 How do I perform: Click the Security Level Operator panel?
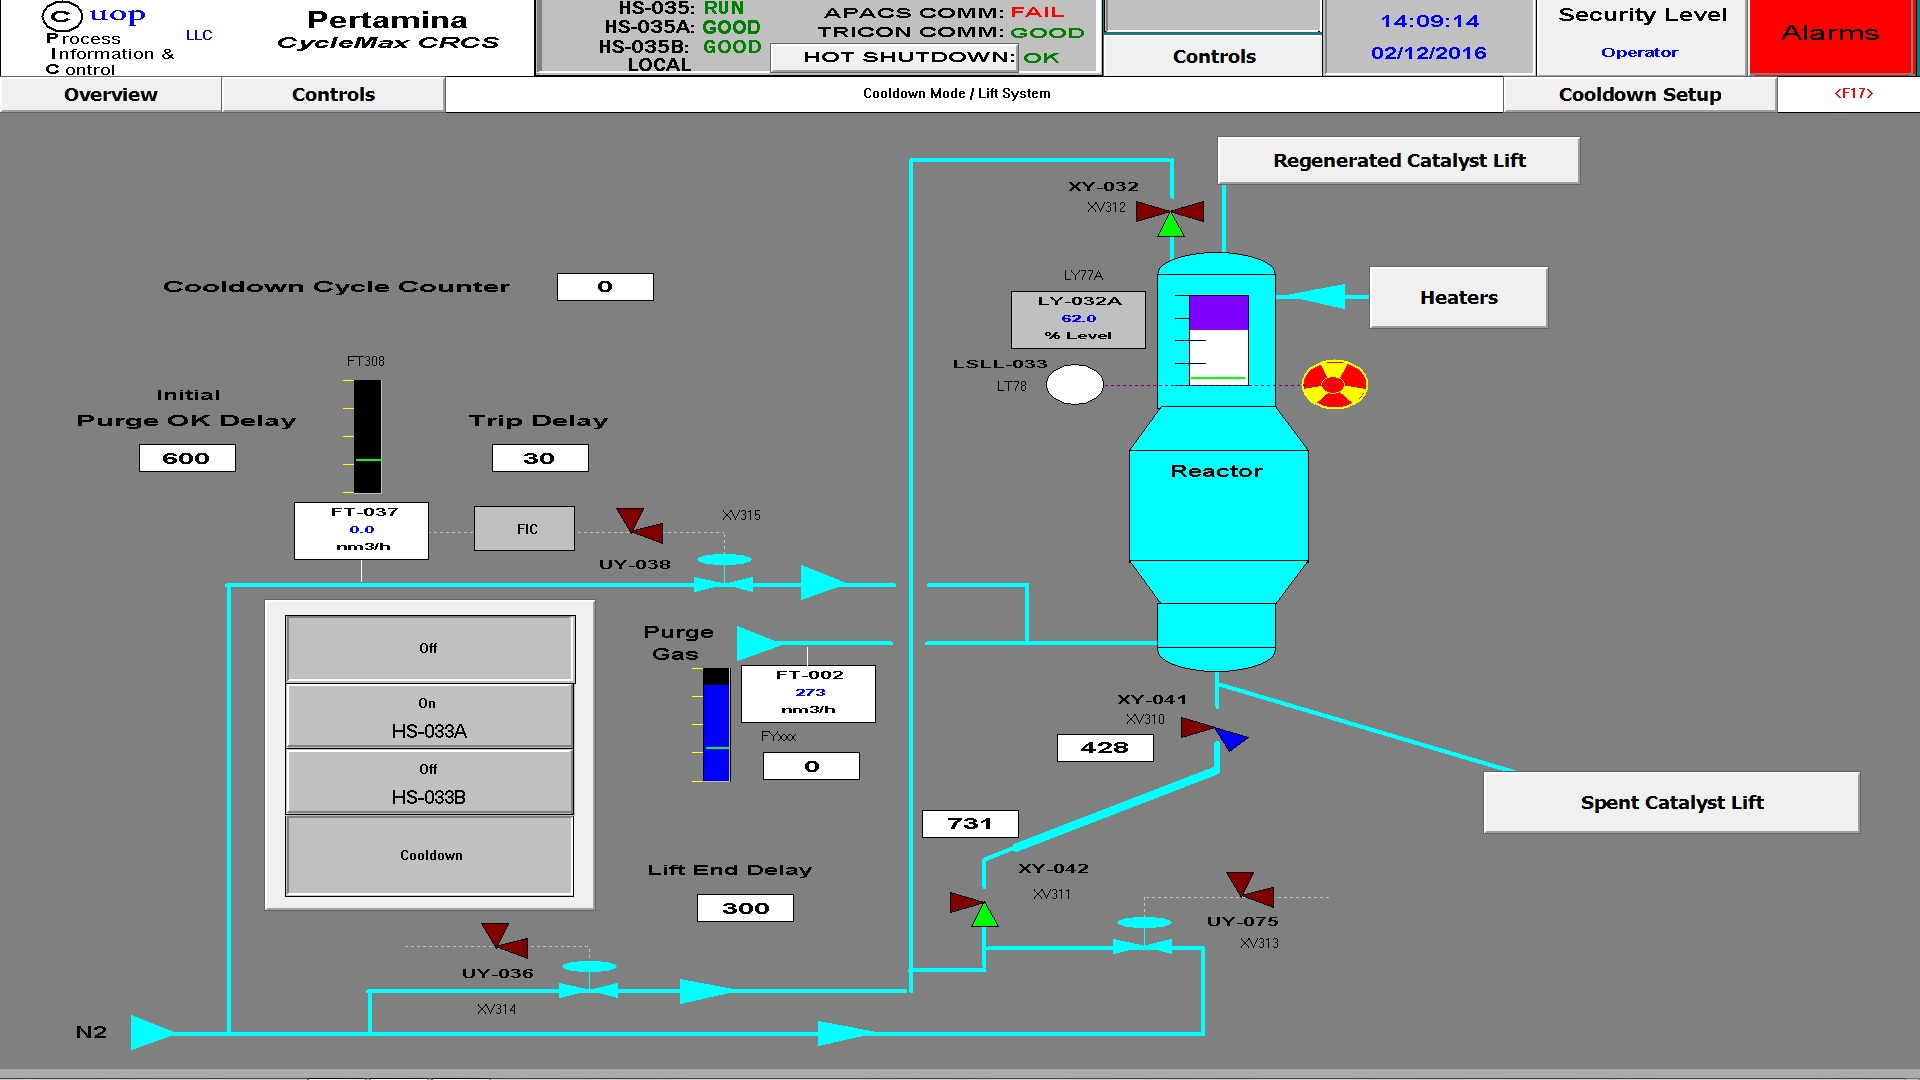tap(1642, 37)
